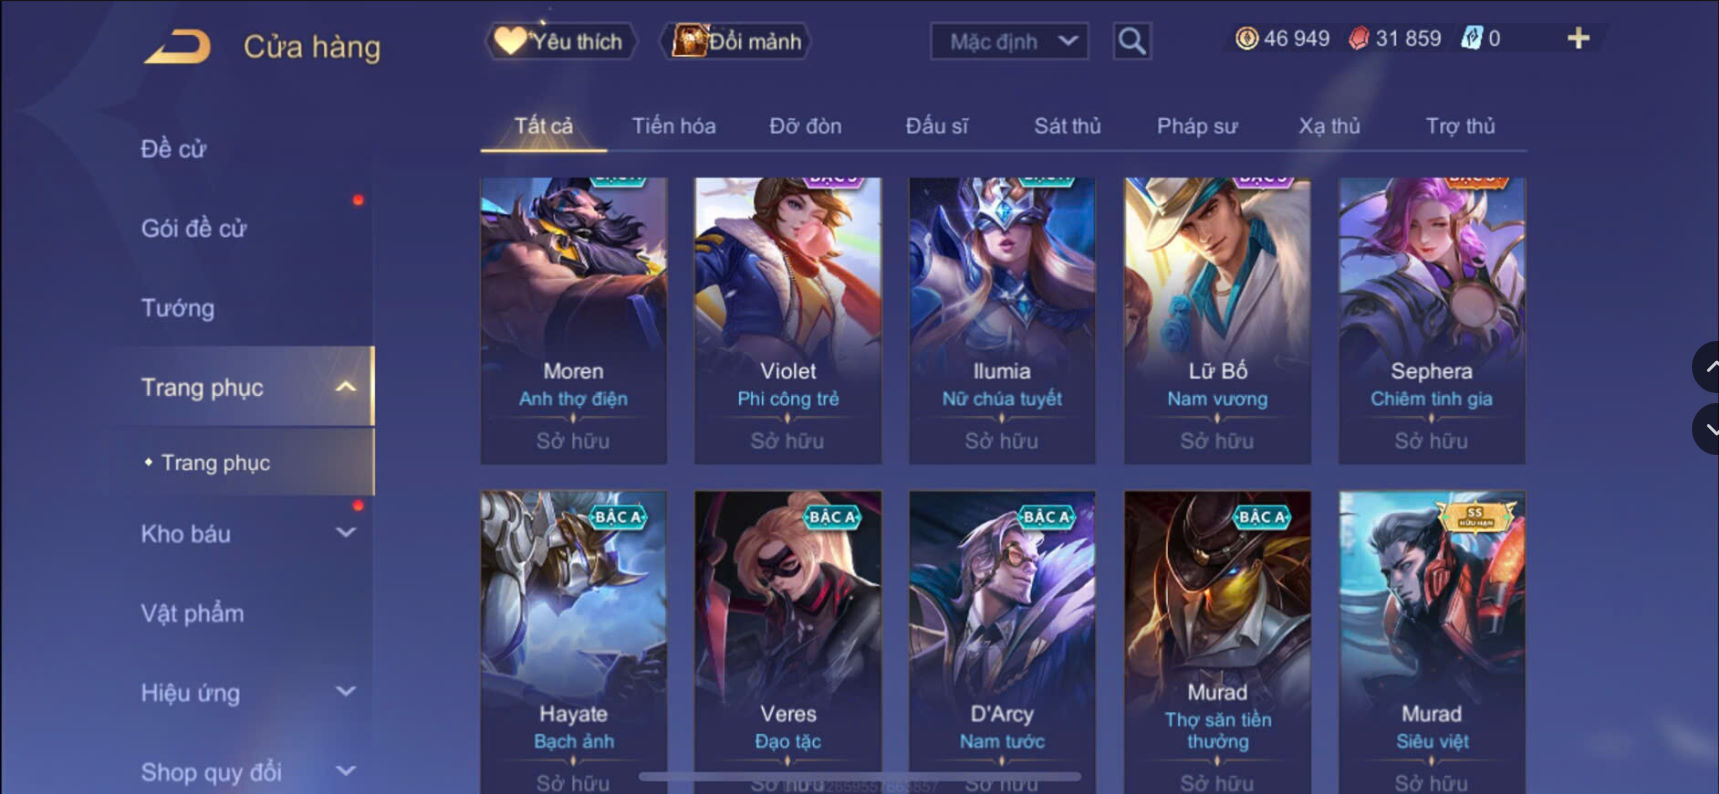Select the Sát thủ tab

[1067, 126]
